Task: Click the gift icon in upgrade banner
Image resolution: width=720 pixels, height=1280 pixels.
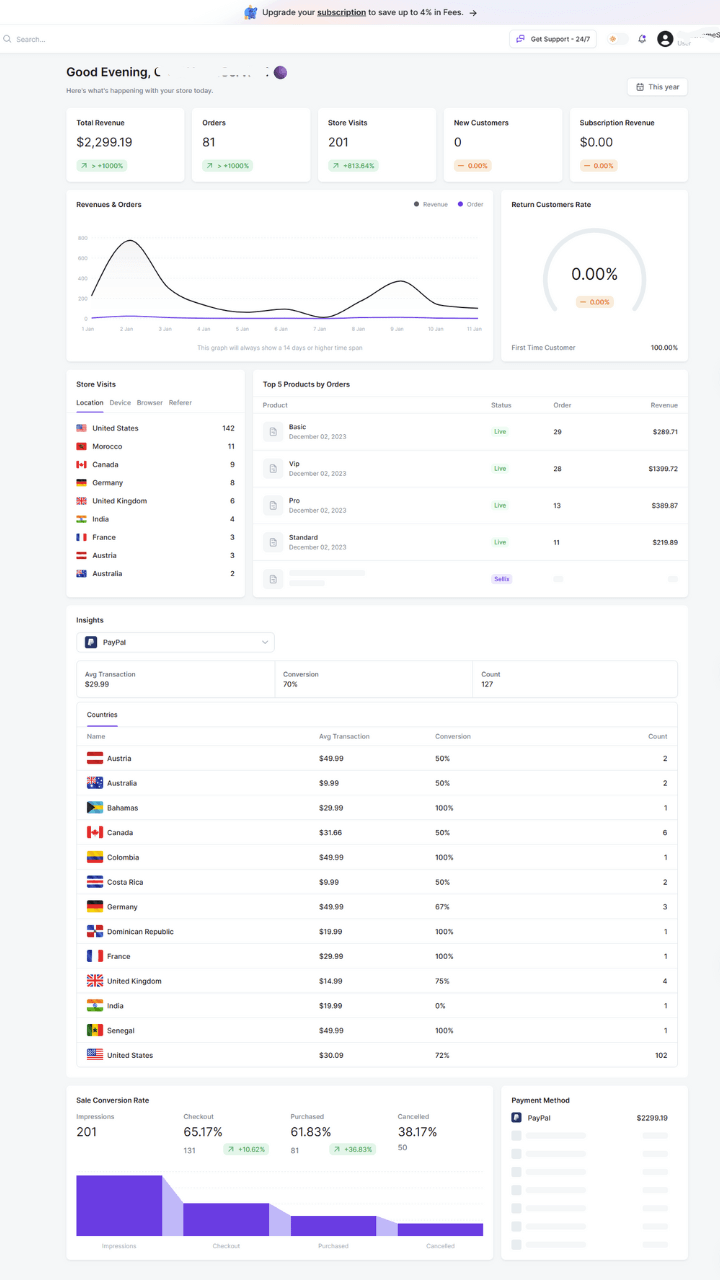Action: coord(251,13)
